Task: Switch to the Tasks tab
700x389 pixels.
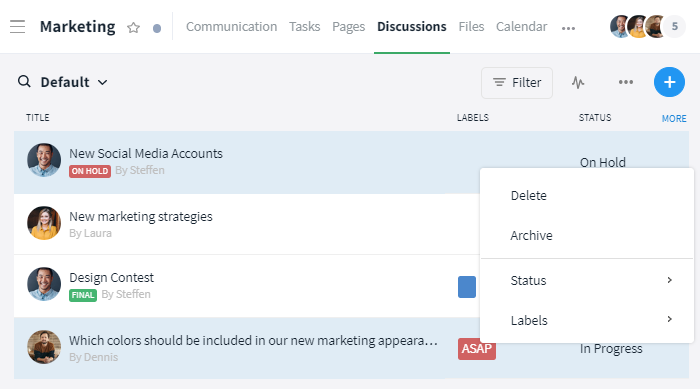Action: [304, 27]
